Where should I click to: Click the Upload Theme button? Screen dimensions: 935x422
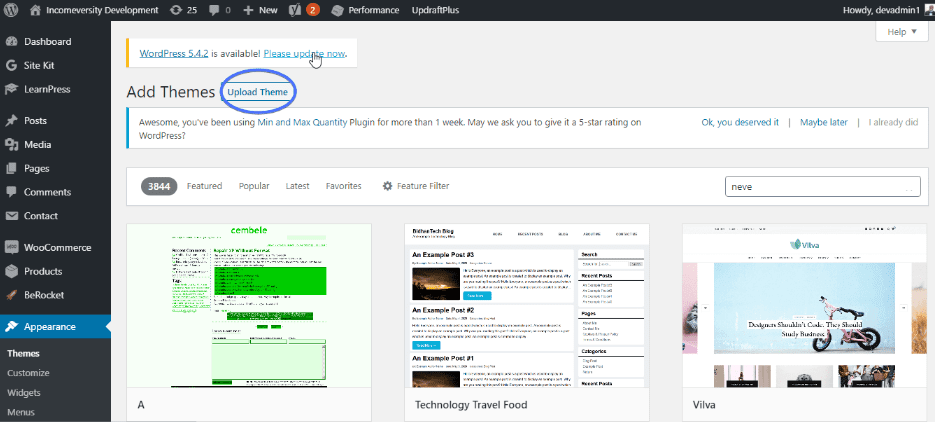(x=258, y=92)
